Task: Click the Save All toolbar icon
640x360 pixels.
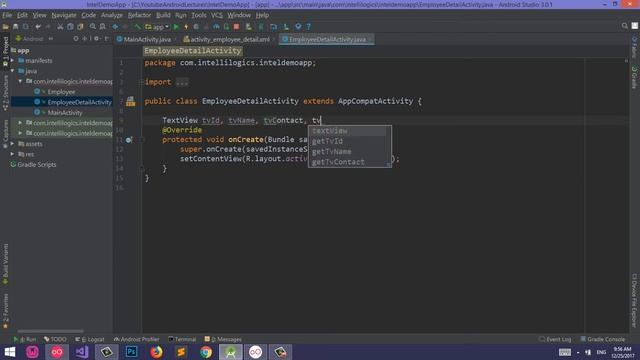Action: 16,27
